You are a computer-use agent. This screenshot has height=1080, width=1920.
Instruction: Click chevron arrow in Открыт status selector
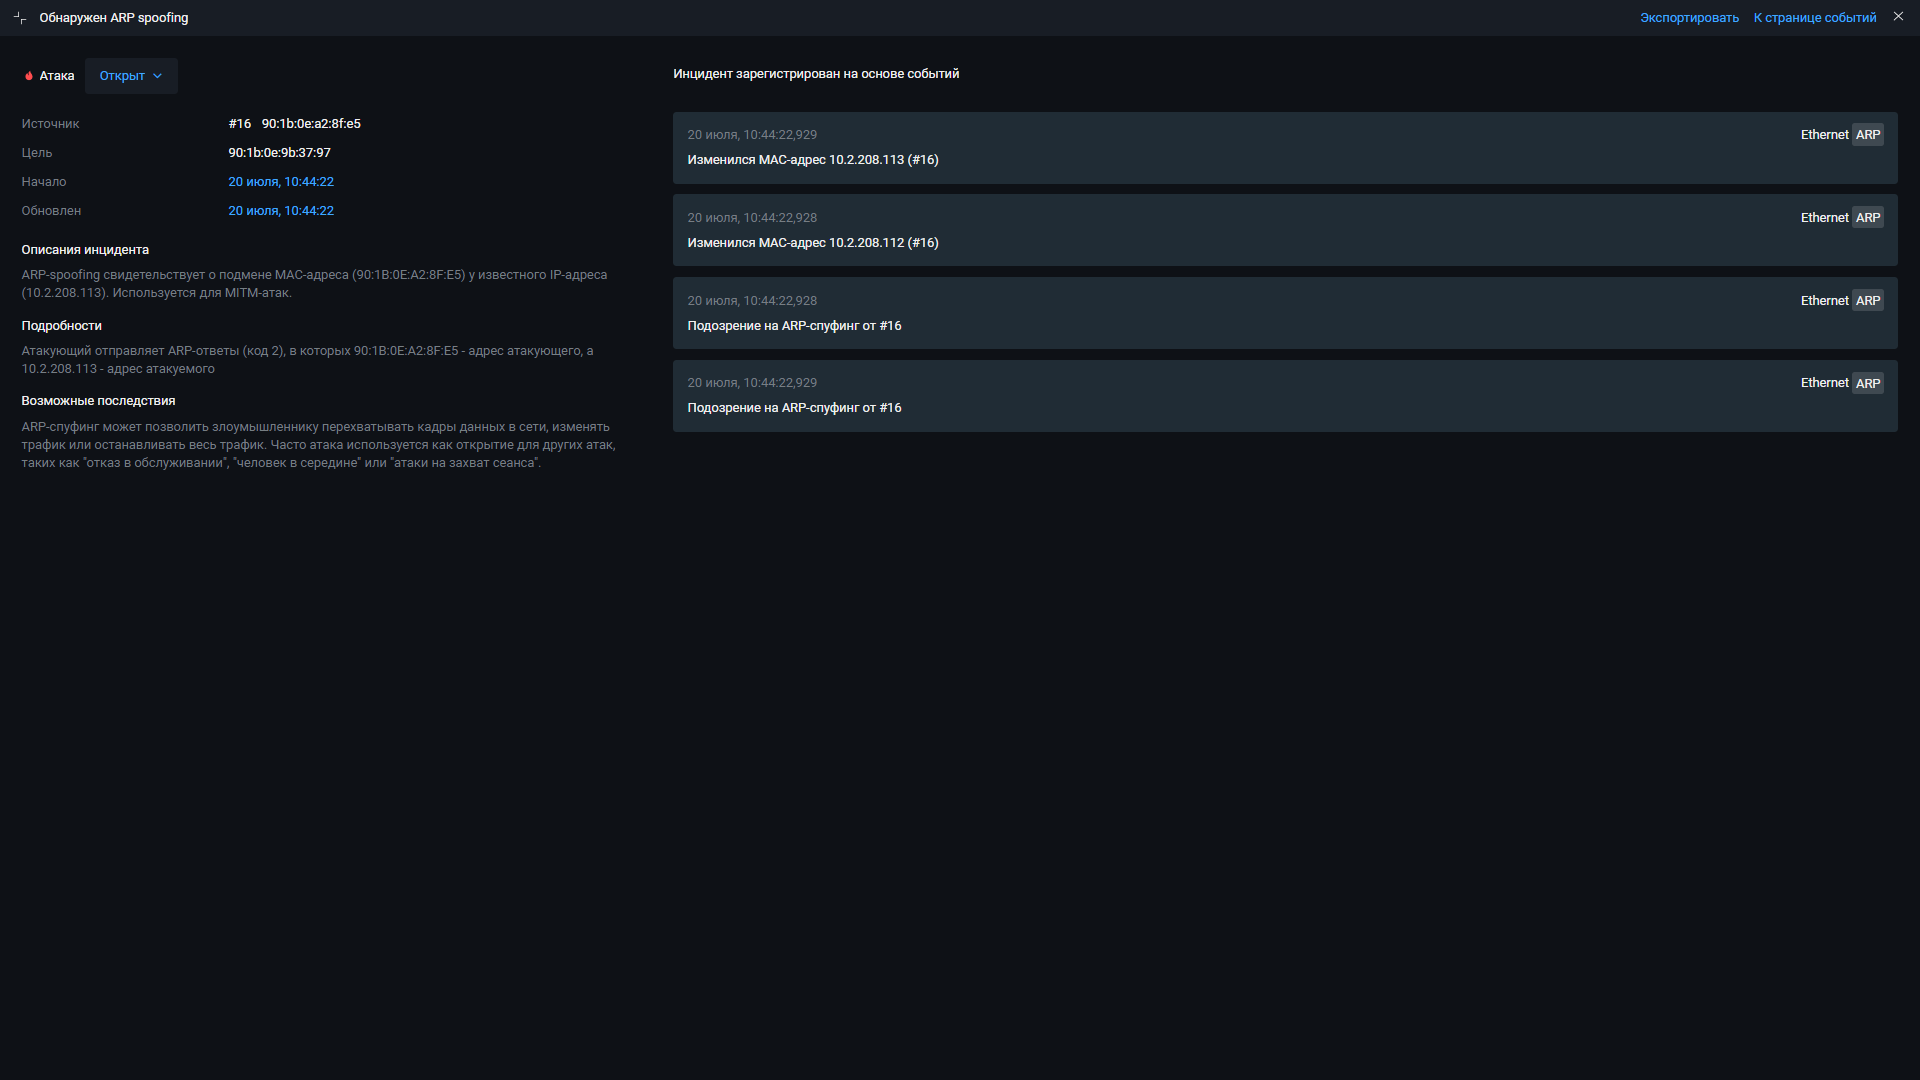pos(158,76)
